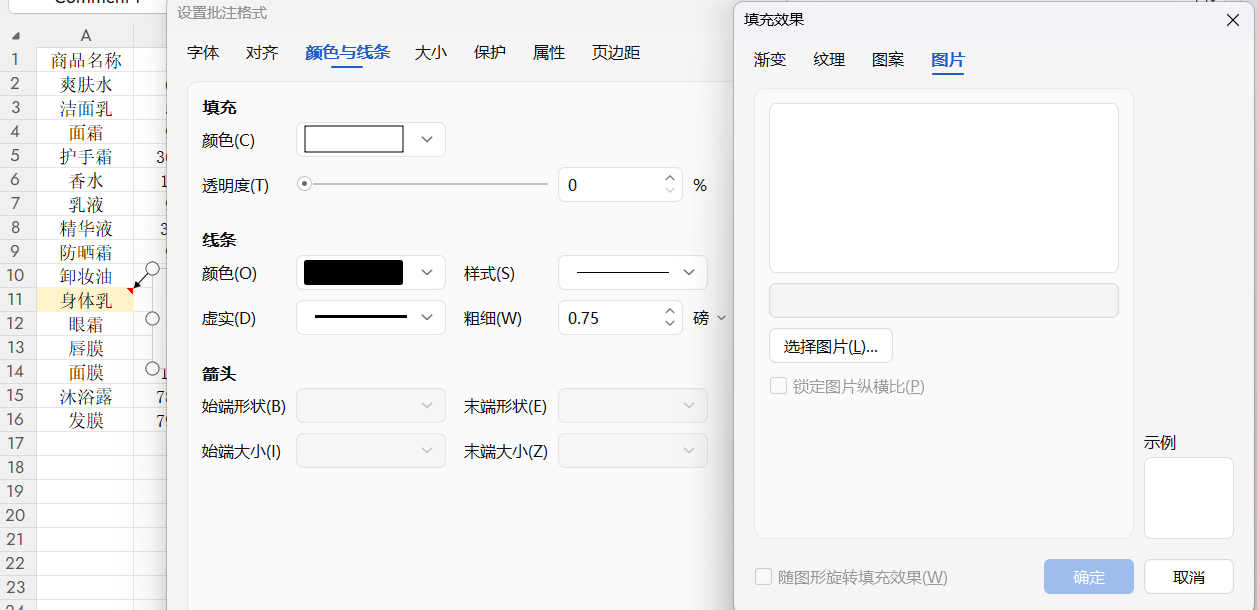Open the 页边距 tab
This screenshot has height=610, width=1257.
614,52
